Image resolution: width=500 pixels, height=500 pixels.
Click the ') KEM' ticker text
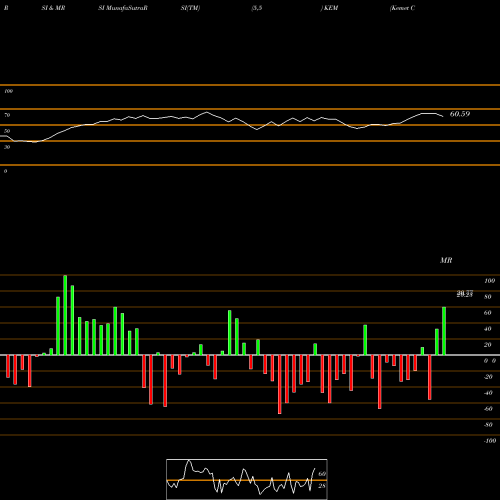pyautogui.click(x=329, y=8)
